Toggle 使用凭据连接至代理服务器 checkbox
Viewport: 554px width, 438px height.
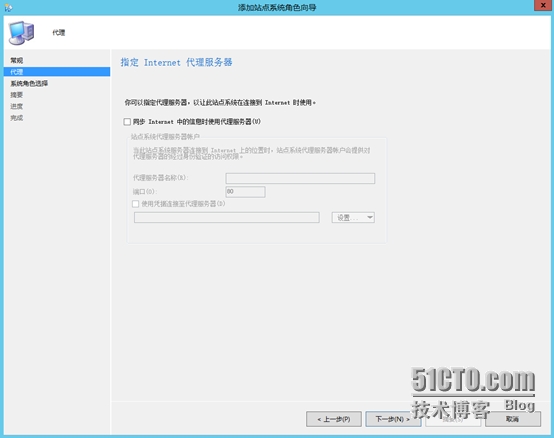(135, 204)
